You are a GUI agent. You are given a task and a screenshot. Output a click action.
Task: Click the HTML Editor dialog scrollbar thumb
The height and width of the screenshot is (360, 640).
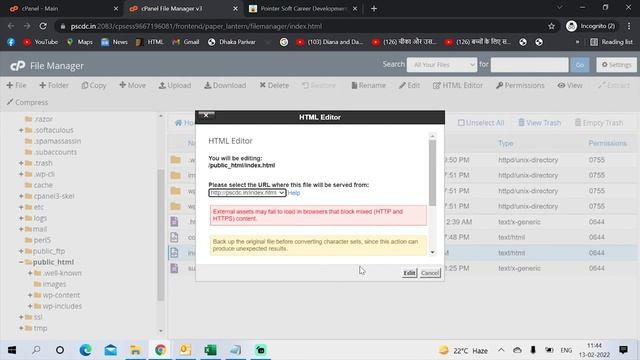point(432,172)
